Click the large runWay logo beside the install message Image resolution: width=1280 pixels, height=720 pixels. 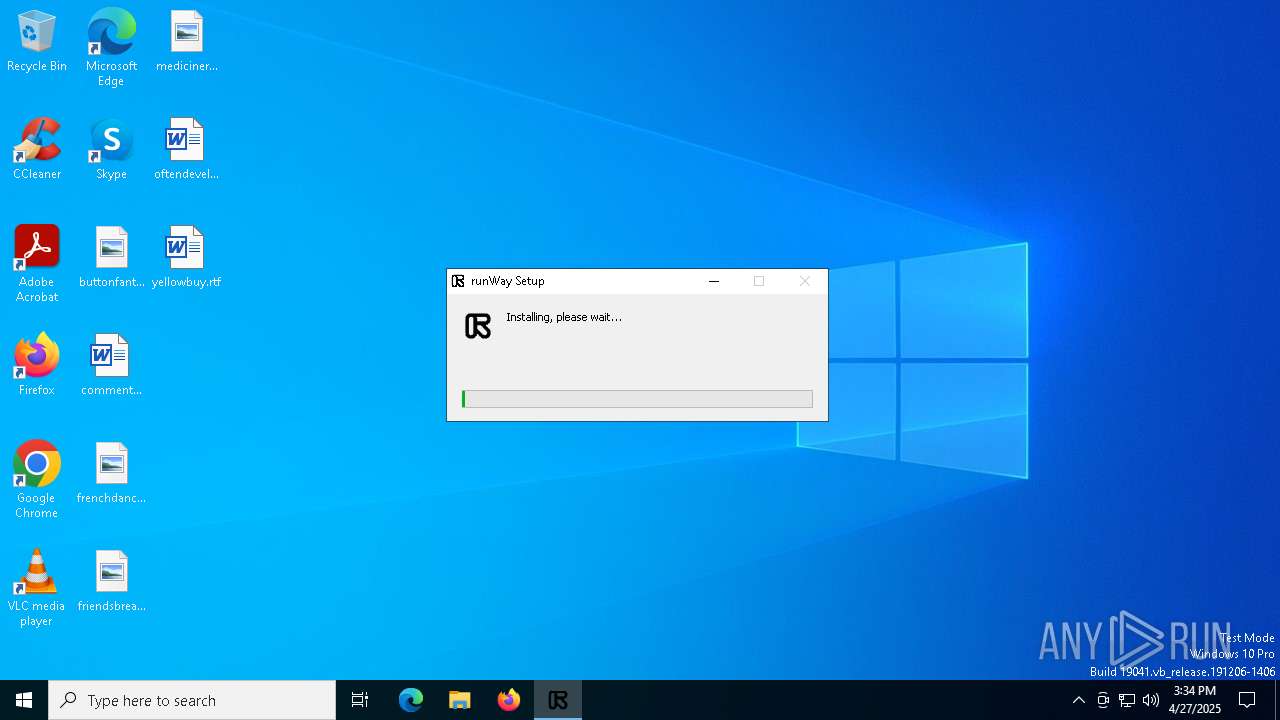click(478, 326)
